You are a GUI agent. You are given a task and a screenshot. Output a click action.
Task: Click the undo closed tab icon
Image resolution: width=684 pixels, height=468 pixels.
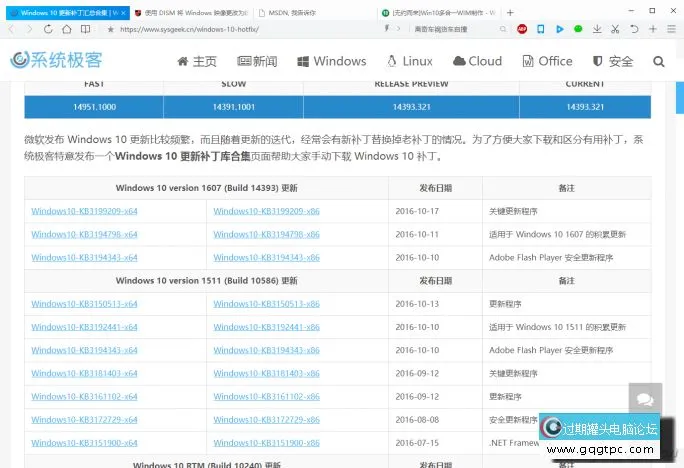pyautogui.click(x=634, y=29)
